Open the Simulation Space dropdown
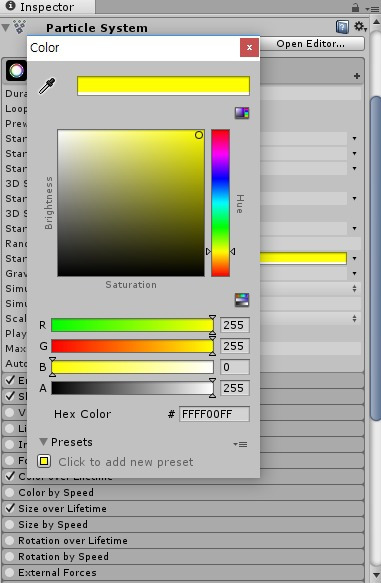This screenshot has width=381, height=583. click(x=355, y=288)
